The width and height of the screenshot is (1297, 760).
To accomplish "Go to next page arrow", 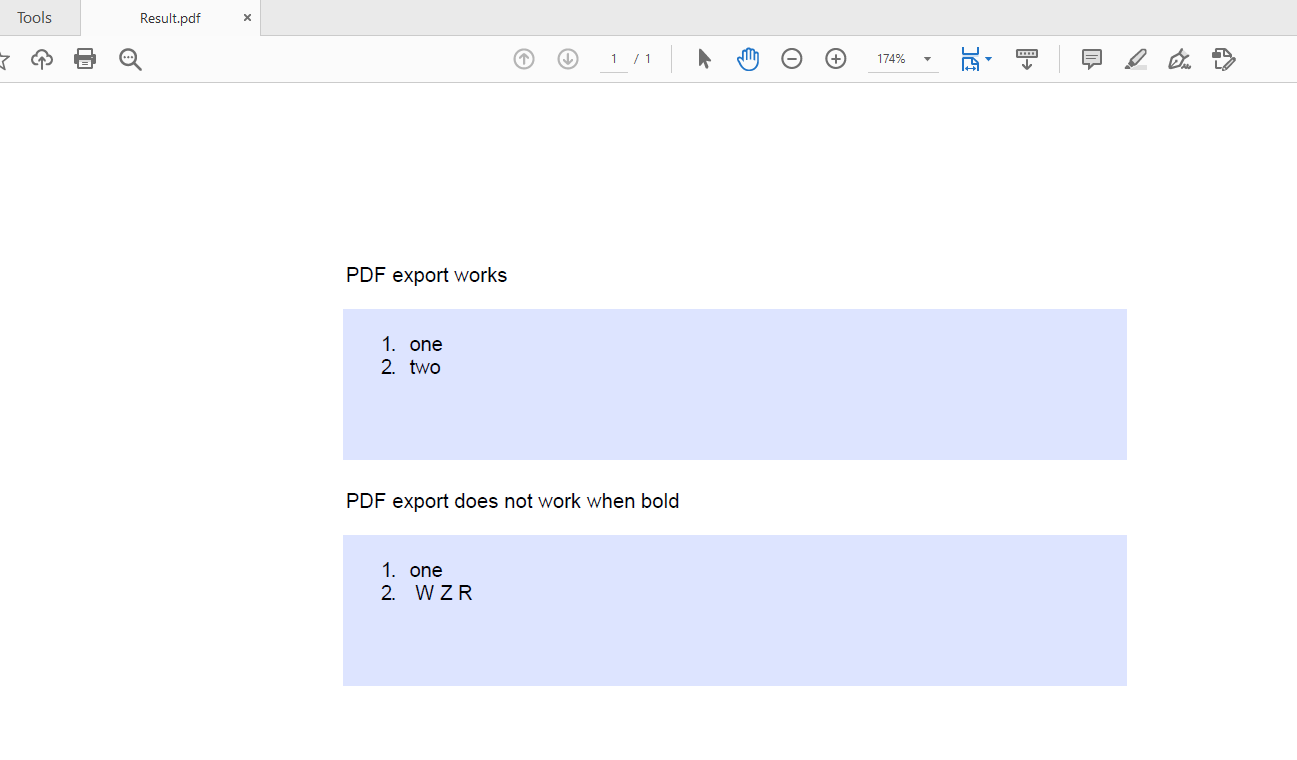I will [x=568, y=59].
